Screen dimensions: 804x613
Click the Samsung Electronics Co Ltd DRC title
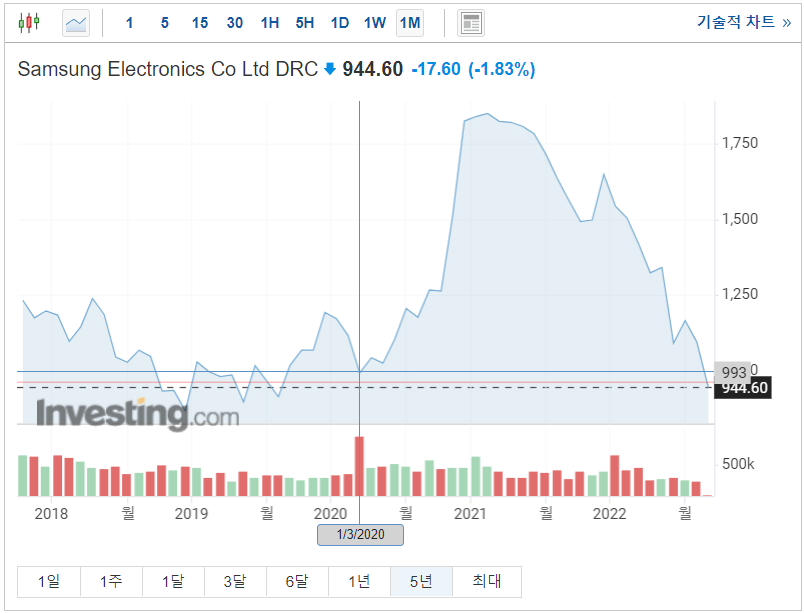168,69
